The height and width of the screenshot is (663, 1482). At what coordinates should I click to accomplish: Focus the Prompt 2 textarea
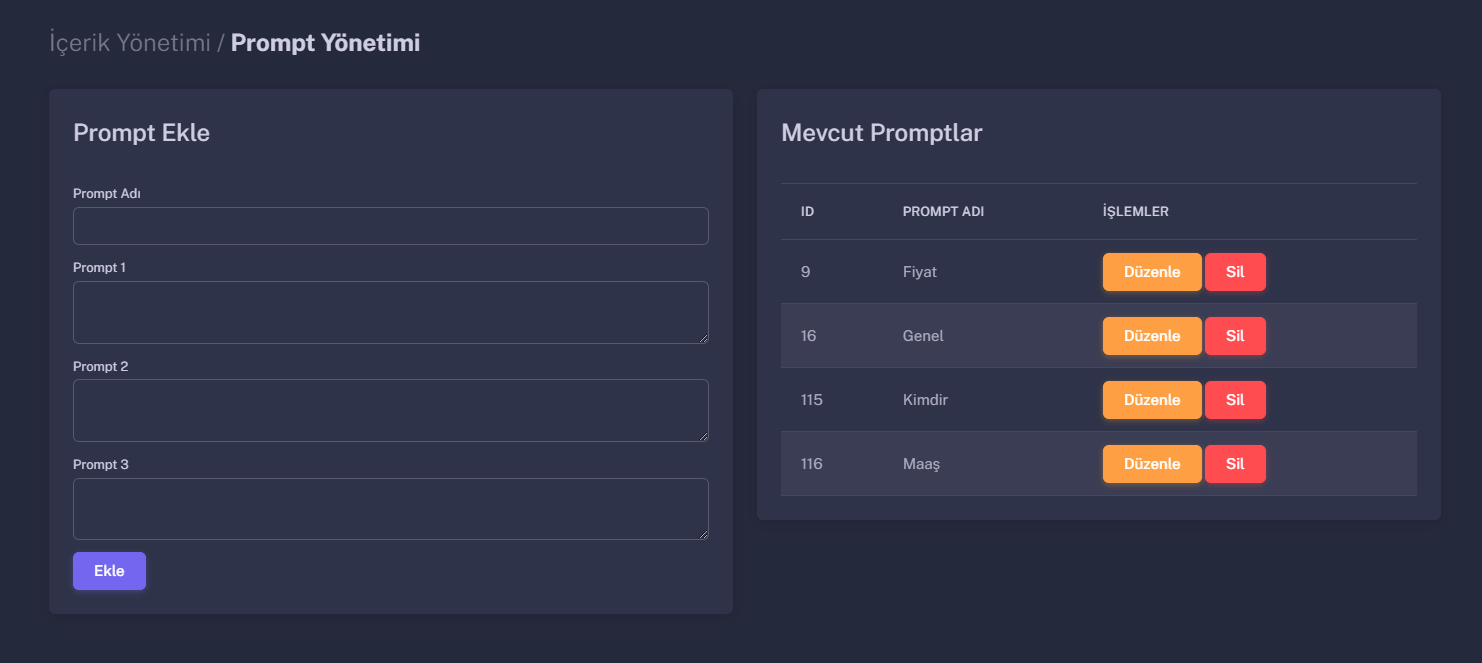point(391,410)
